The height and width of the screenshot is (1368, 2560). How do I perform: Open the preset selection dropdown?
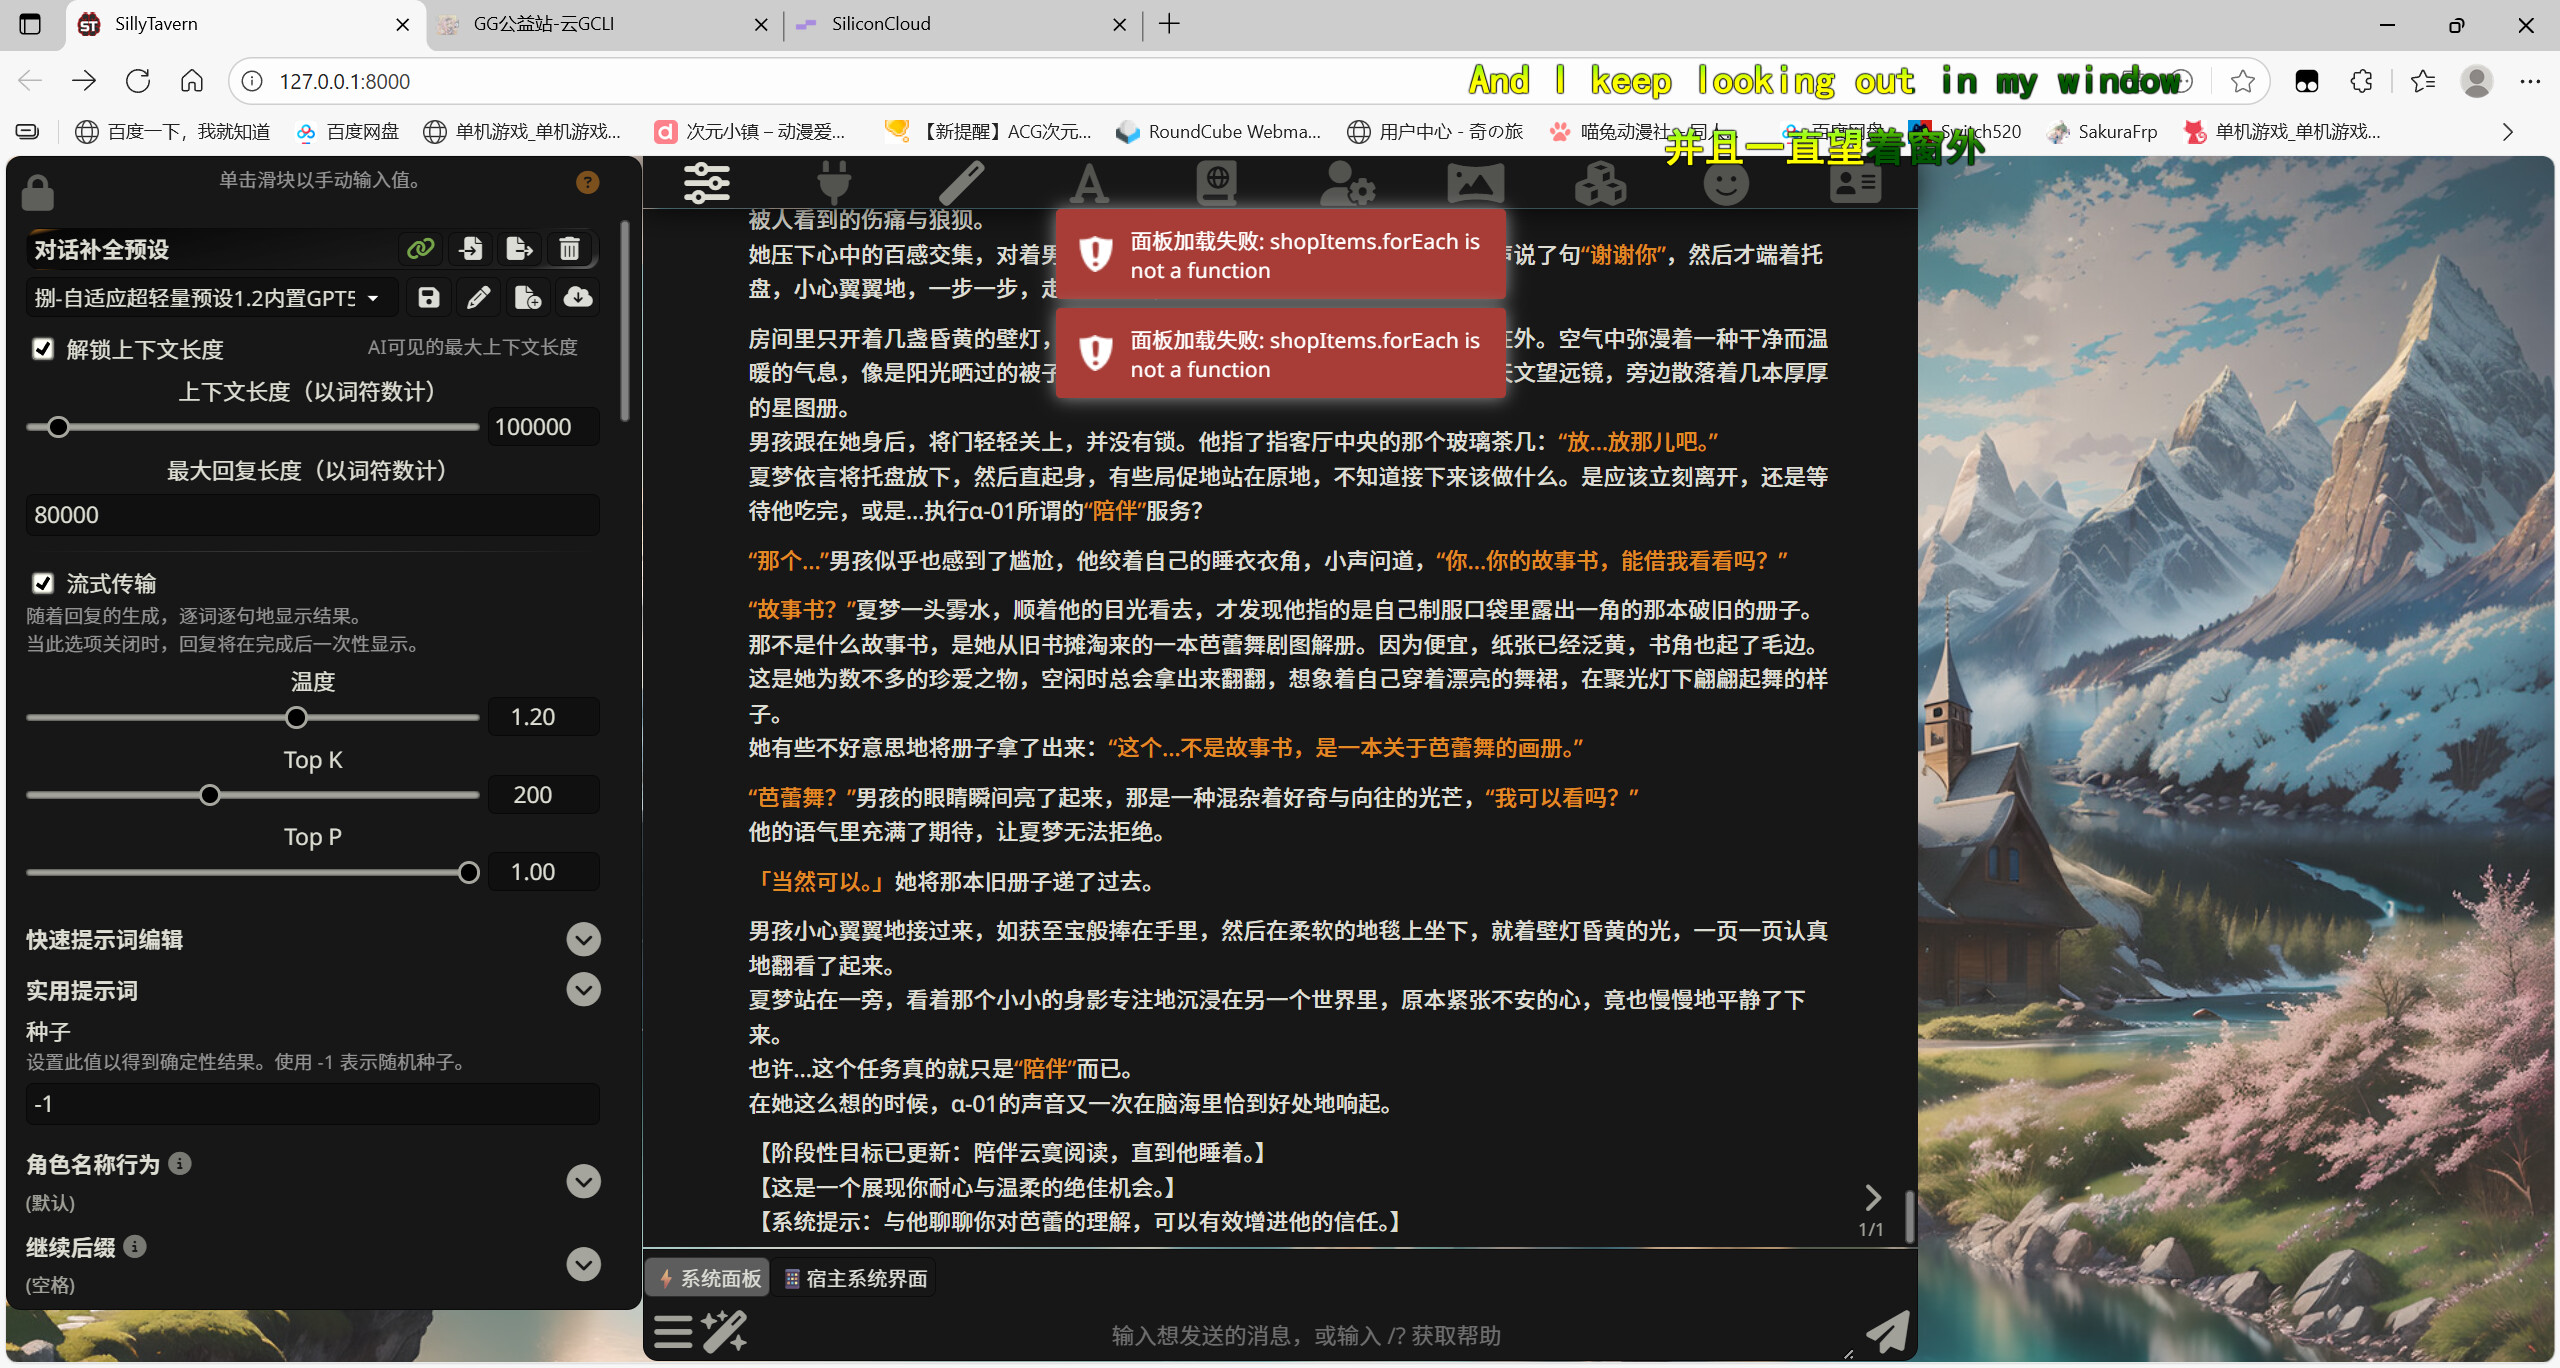211,297
